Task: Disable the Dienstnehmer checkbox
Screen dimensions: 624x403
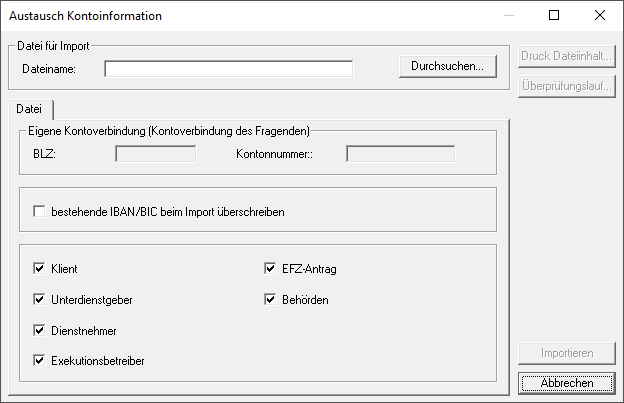Action: (40, 330)
